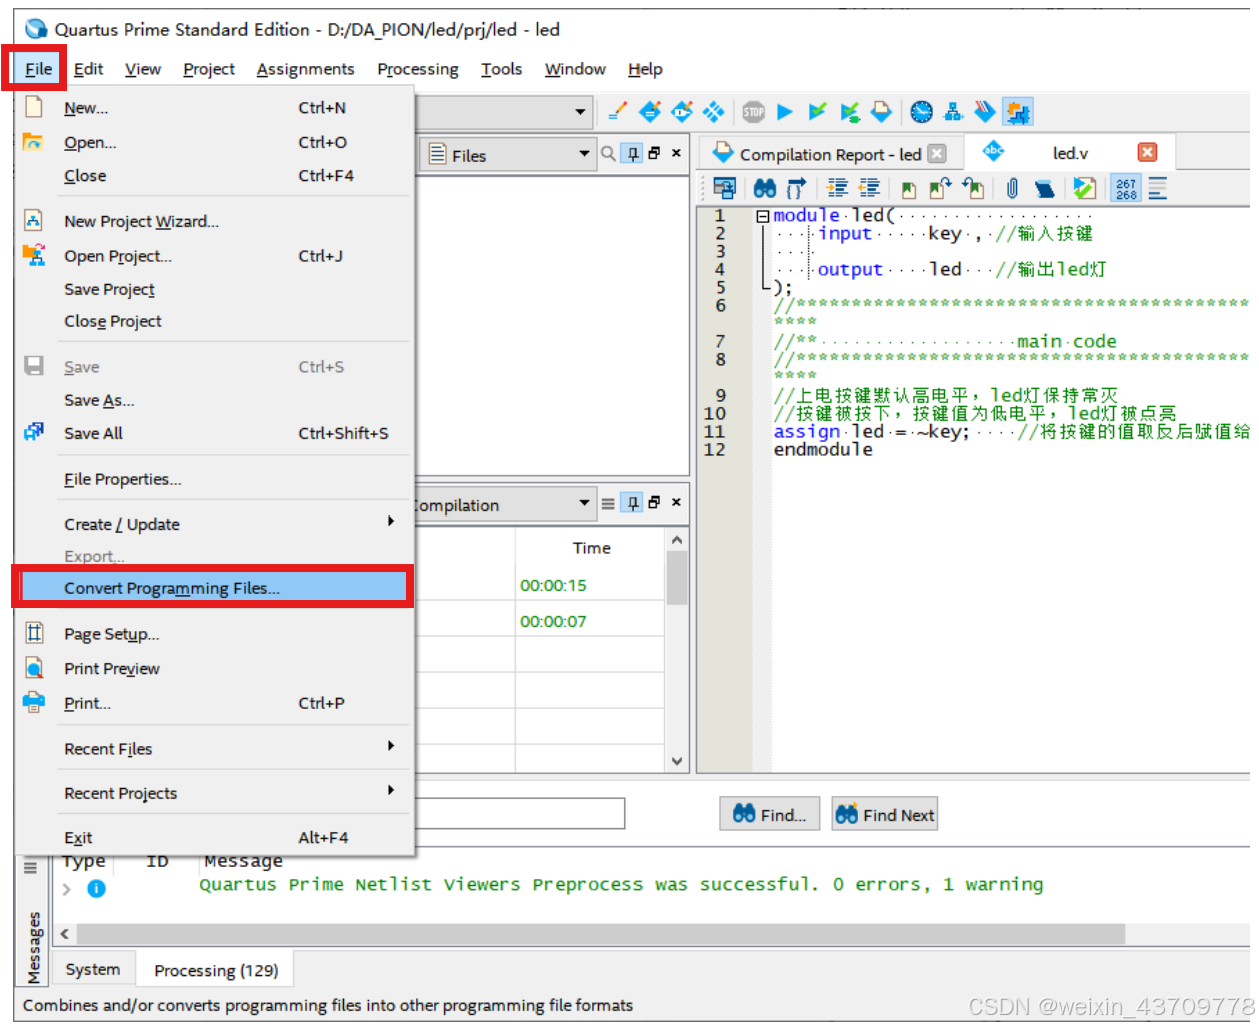Select Open Project in File menu
The image size is (1259, 1028).
point(118,256)
